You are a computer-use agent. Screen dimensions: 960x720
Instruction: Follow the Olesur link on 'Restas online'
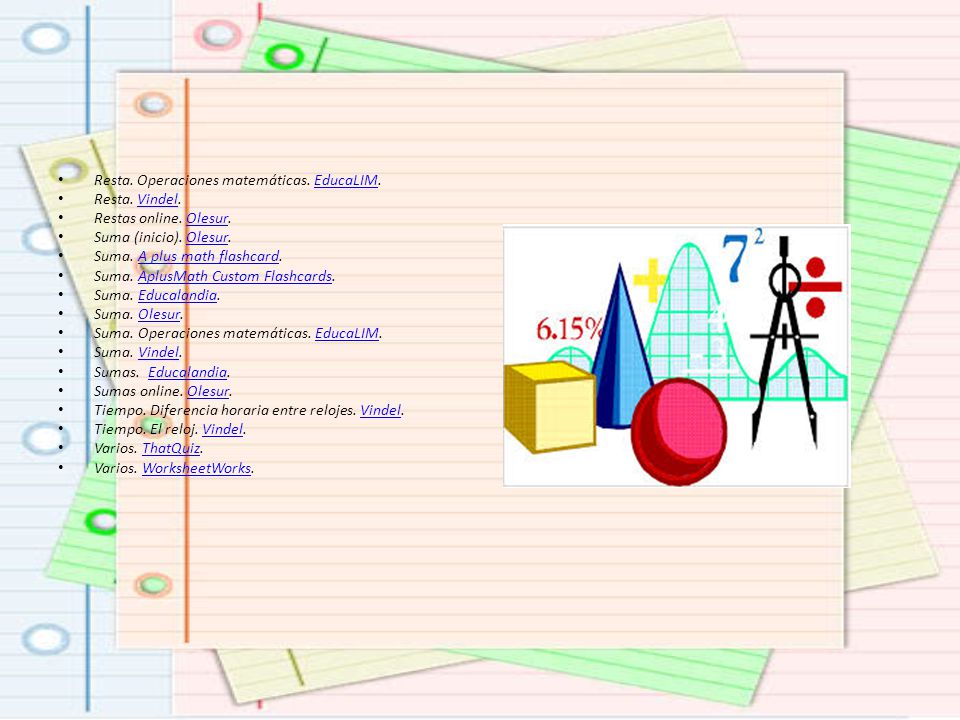[207, 218]
